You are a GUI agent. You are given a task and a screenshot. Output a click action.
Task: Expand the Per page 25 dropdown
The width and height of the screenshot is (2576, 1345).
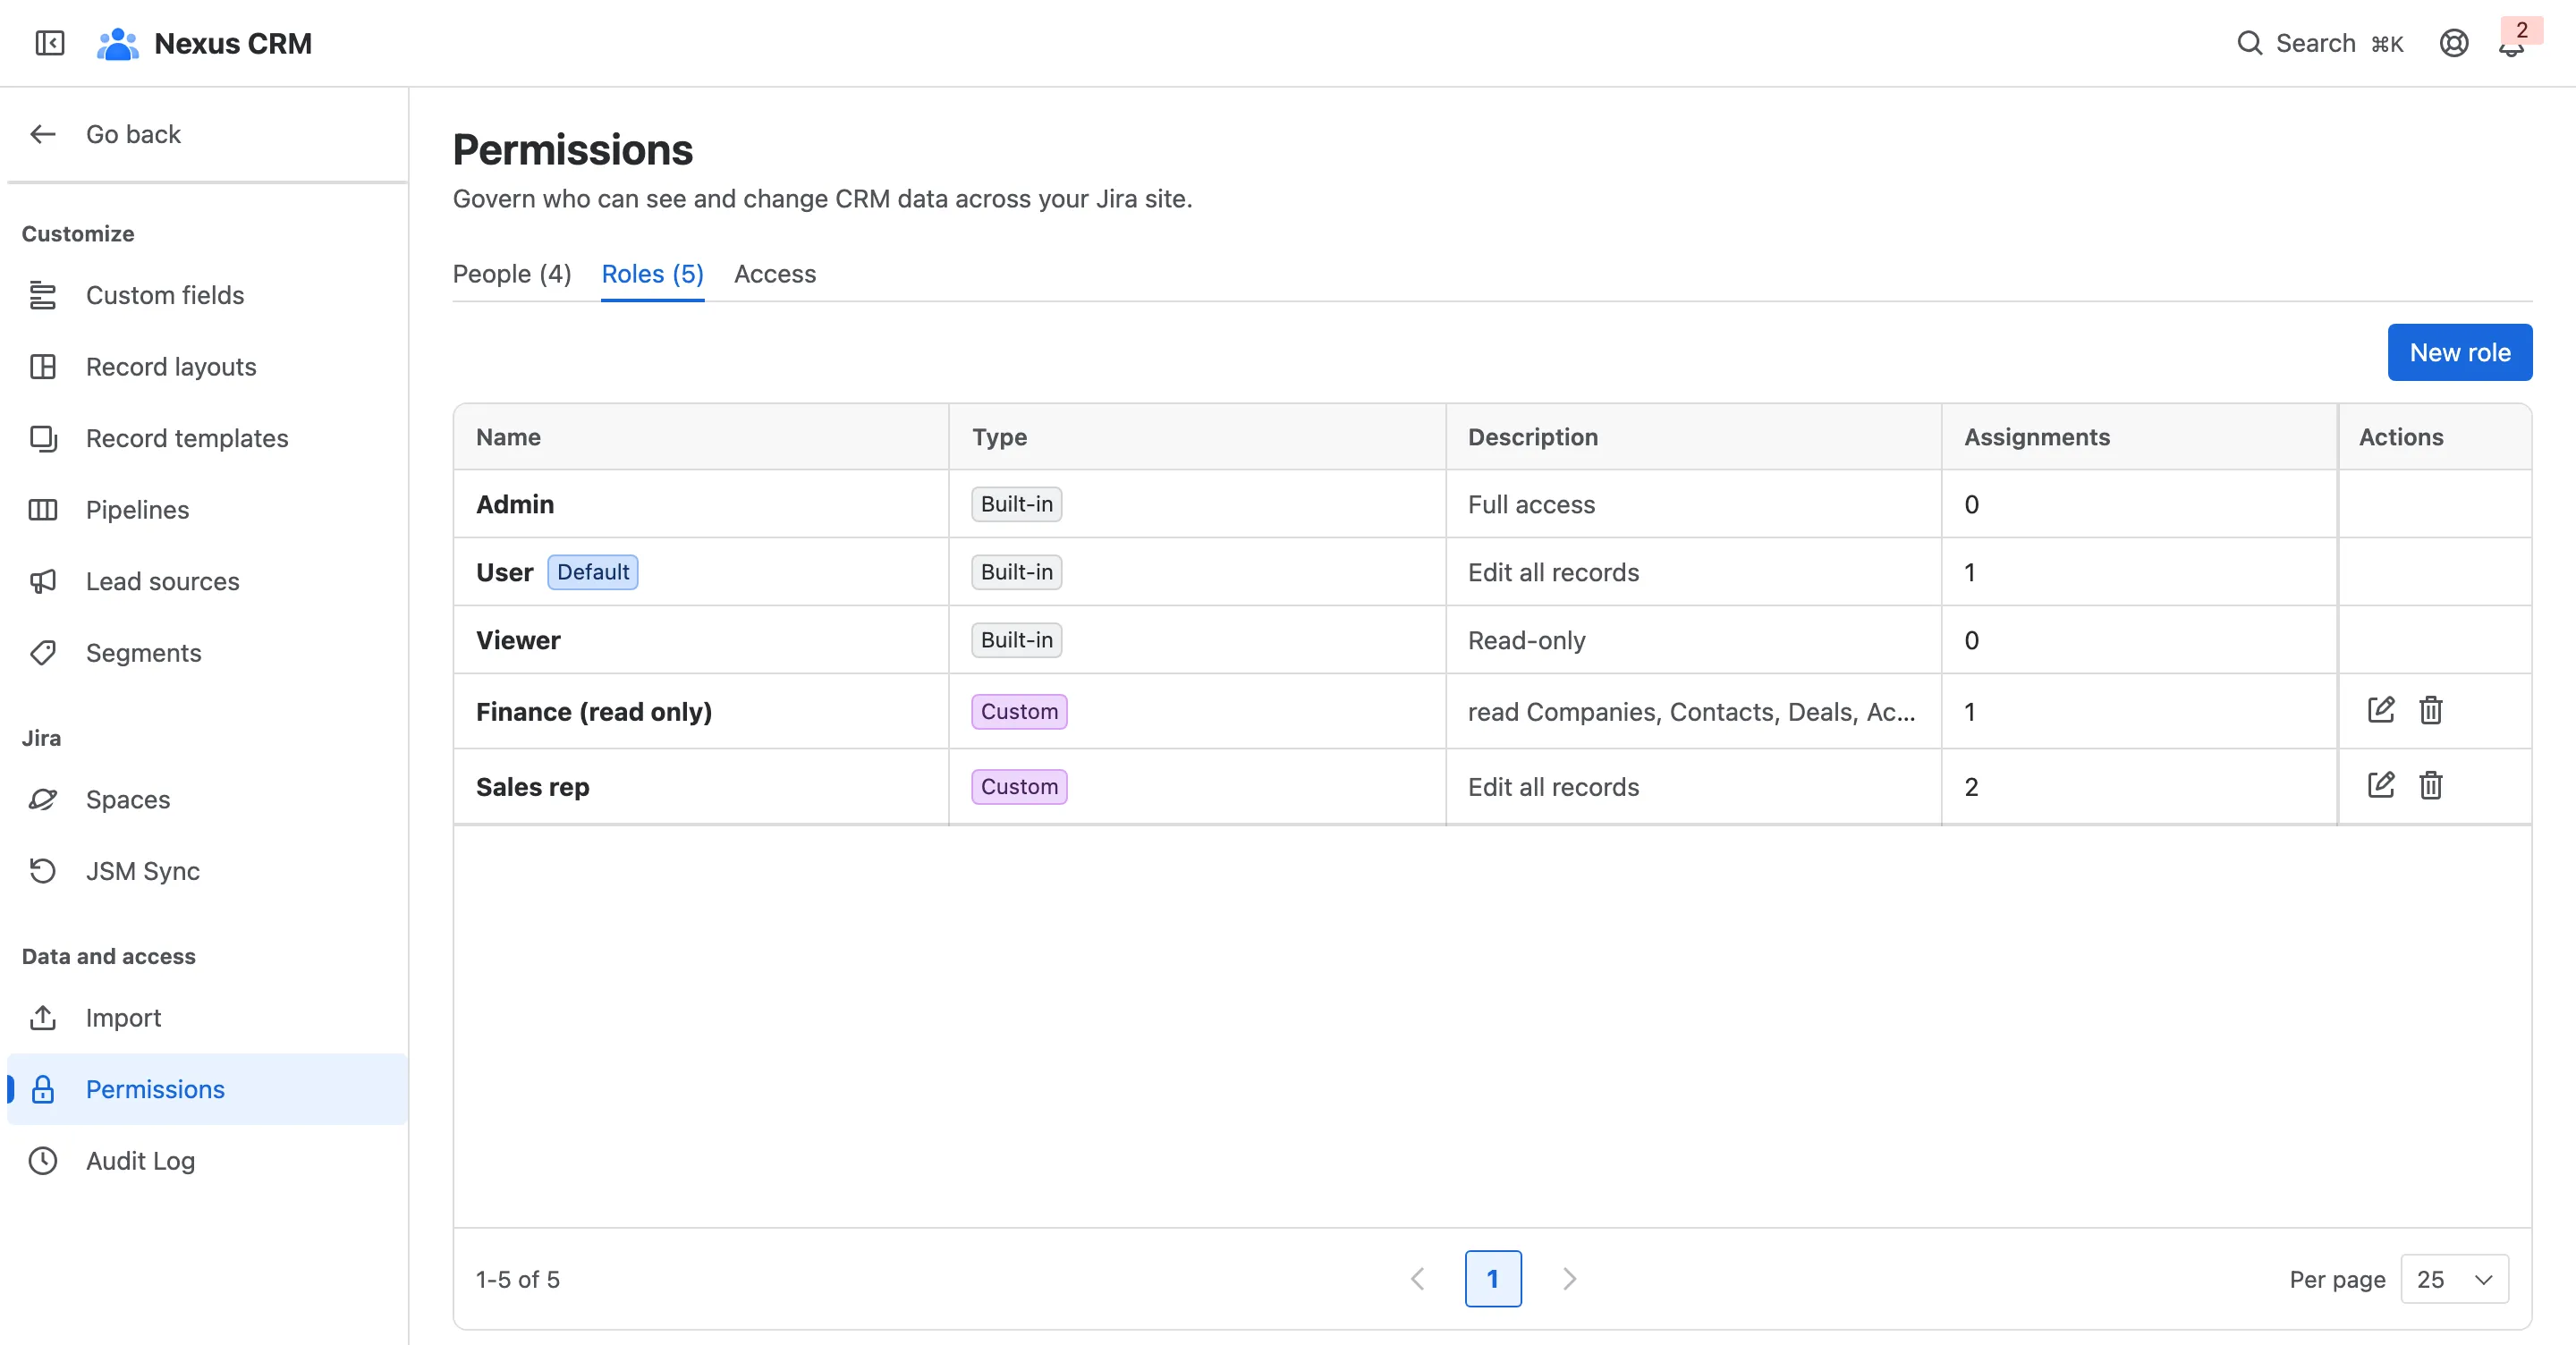(2454, 1279)
